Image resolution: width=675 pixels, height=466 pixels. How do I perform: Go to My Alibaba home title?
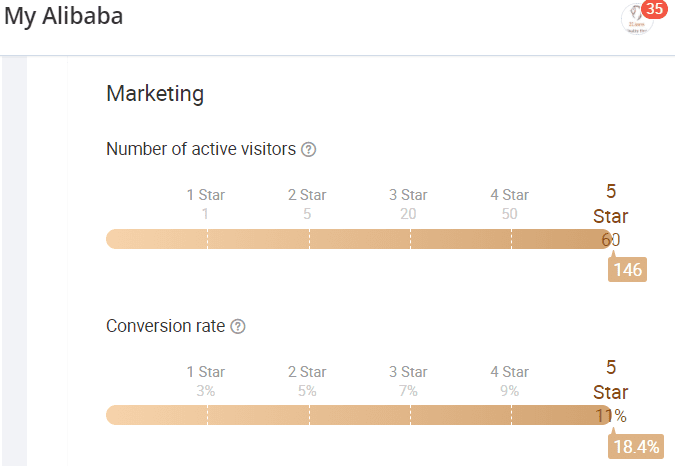click(x=64, y=17)
